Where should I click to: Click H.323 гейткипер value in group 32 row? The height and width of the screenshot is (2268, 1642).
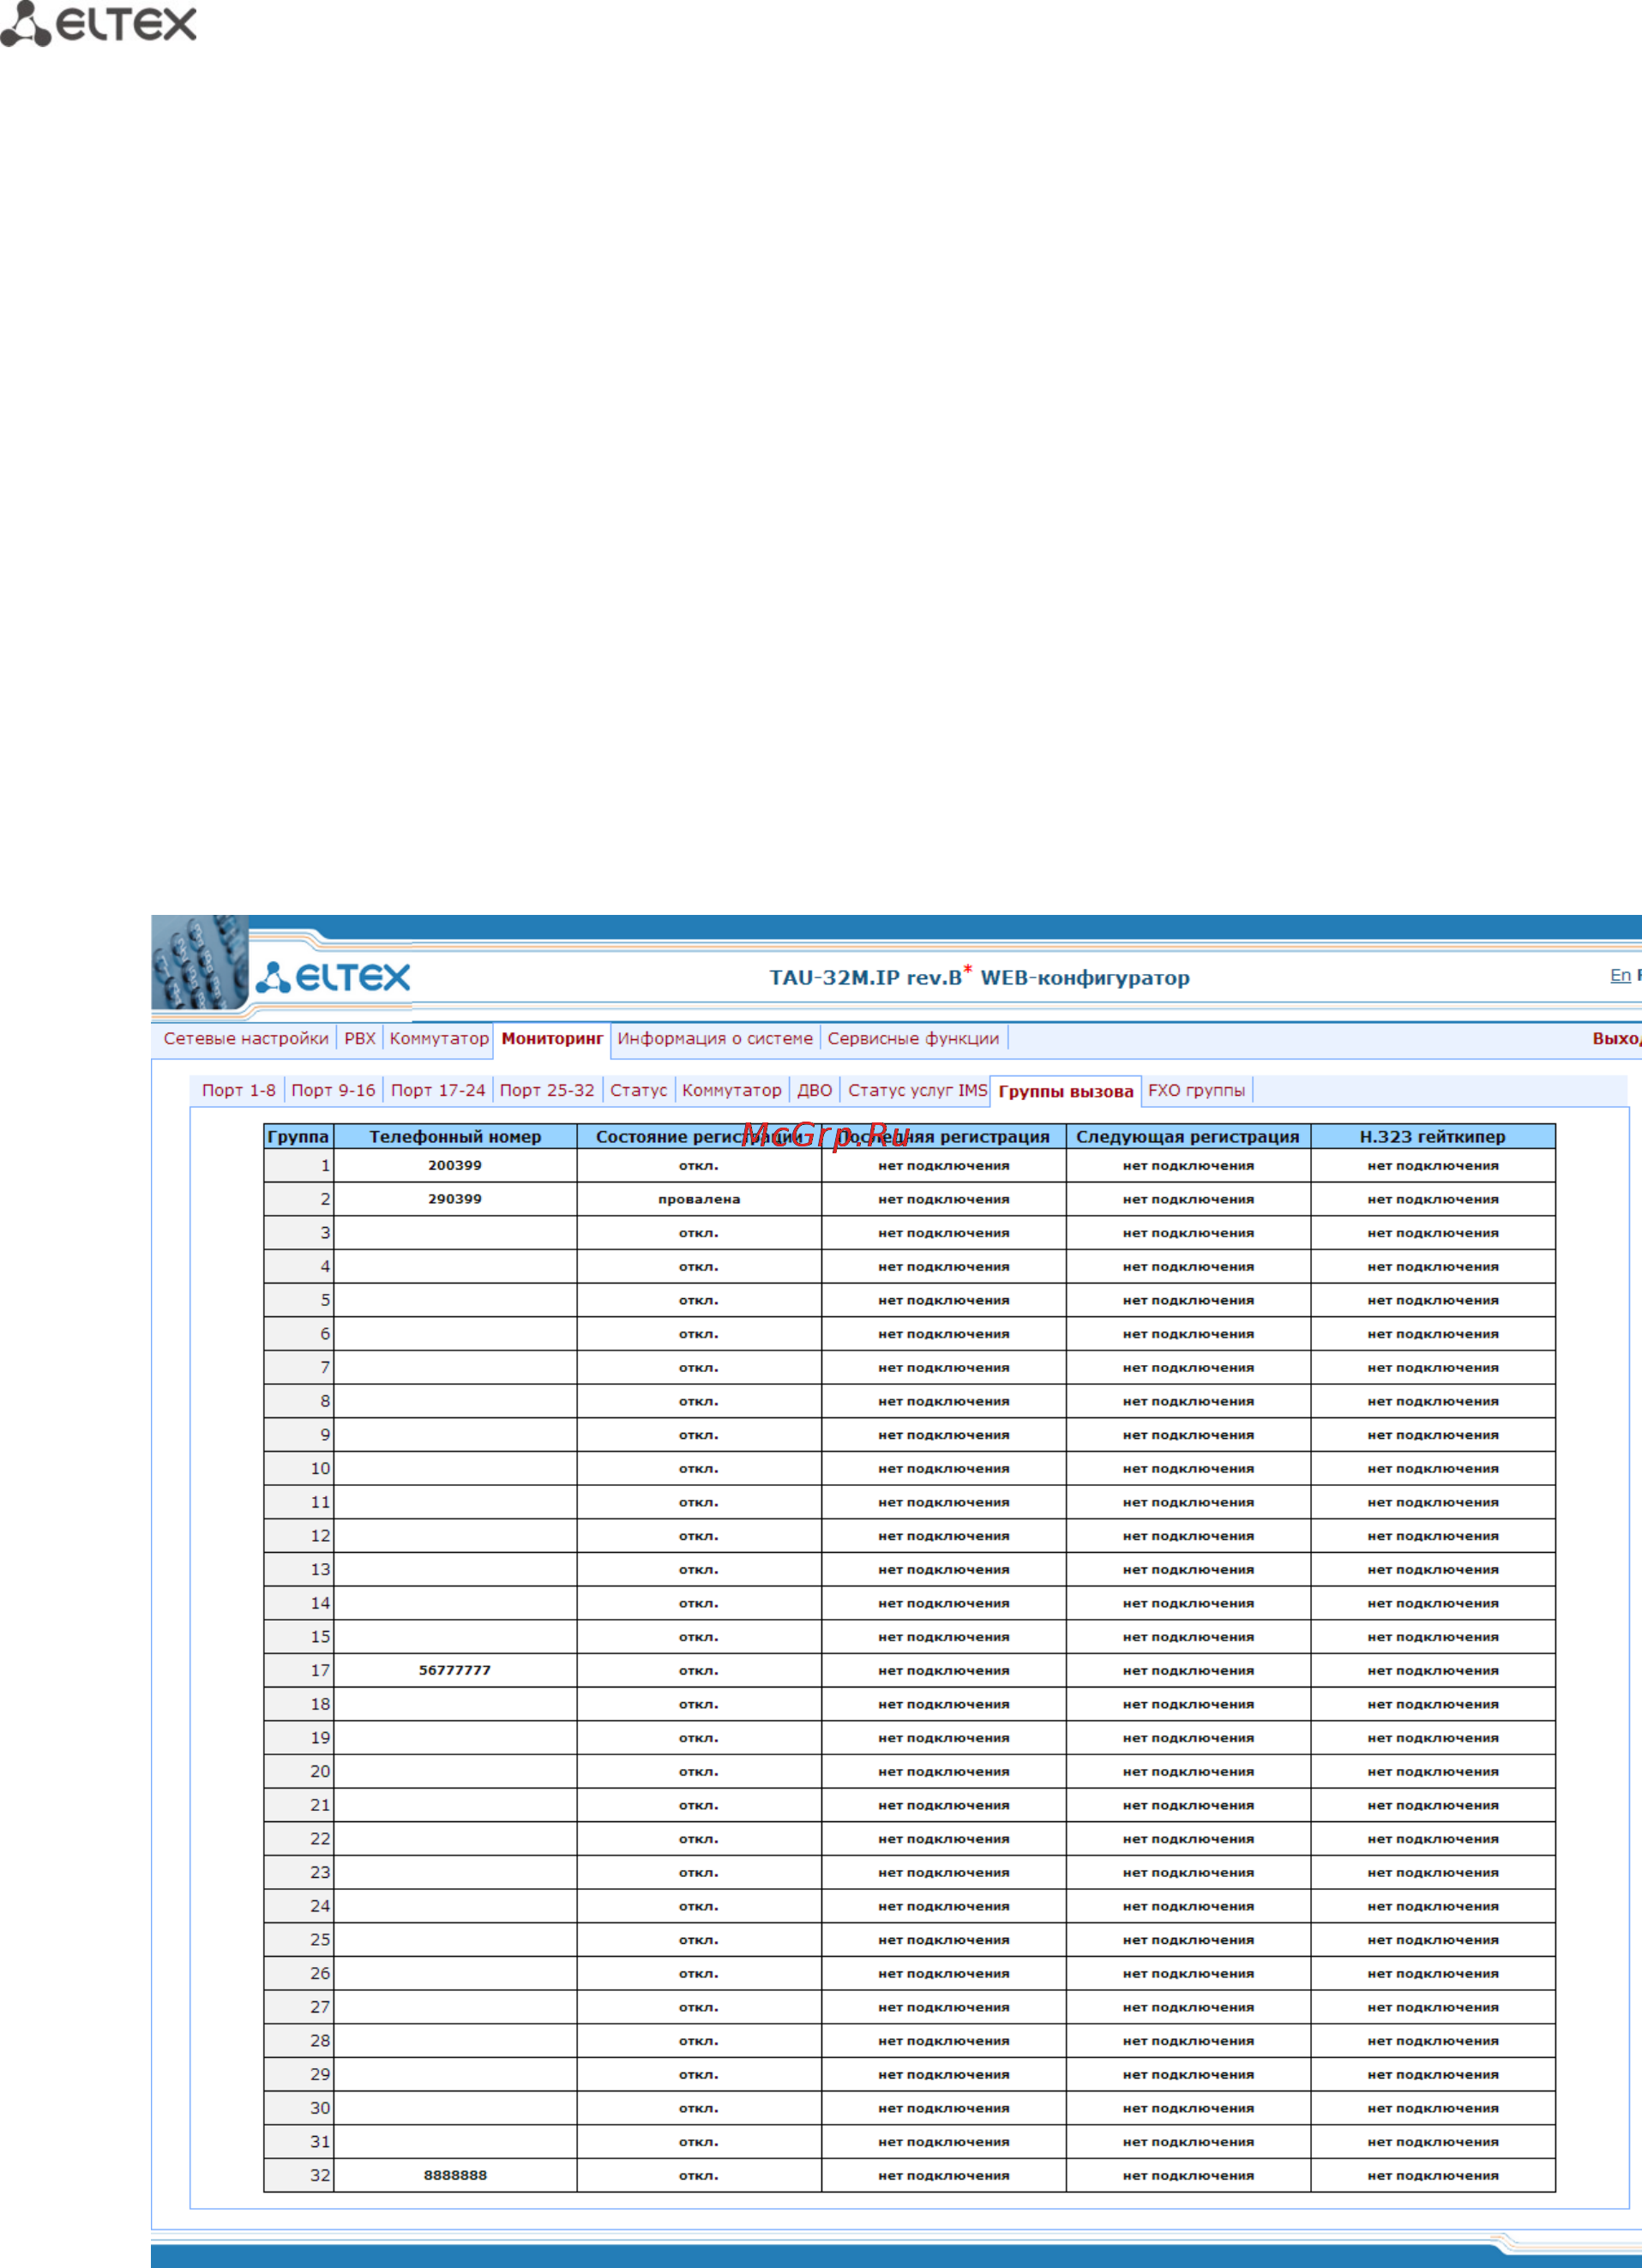1433,2175
